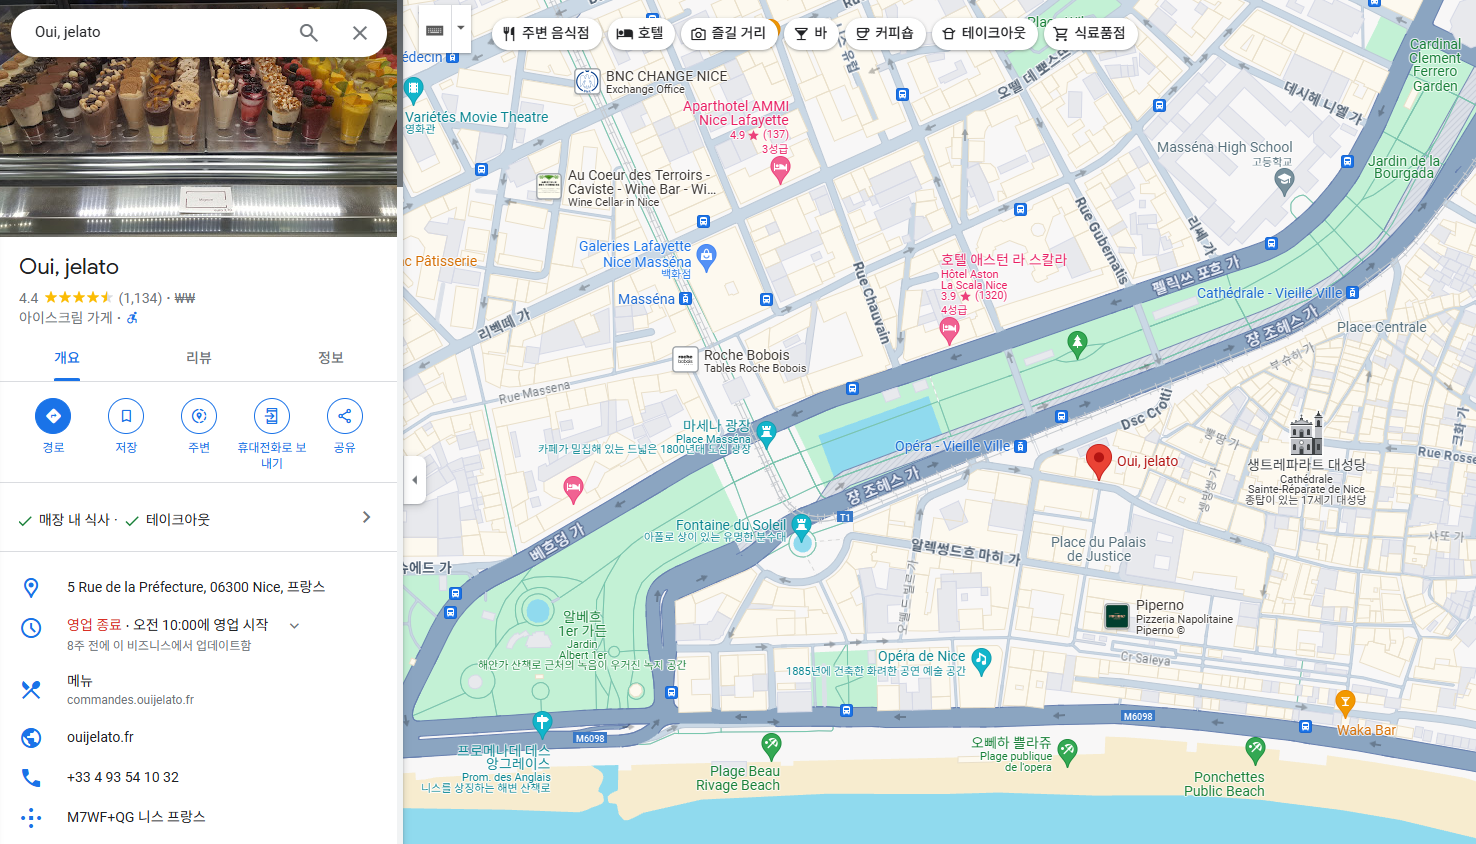Screen dimensions: 1476x844
Task: Click Place Massena landmark marker
Action: point(767,433)
